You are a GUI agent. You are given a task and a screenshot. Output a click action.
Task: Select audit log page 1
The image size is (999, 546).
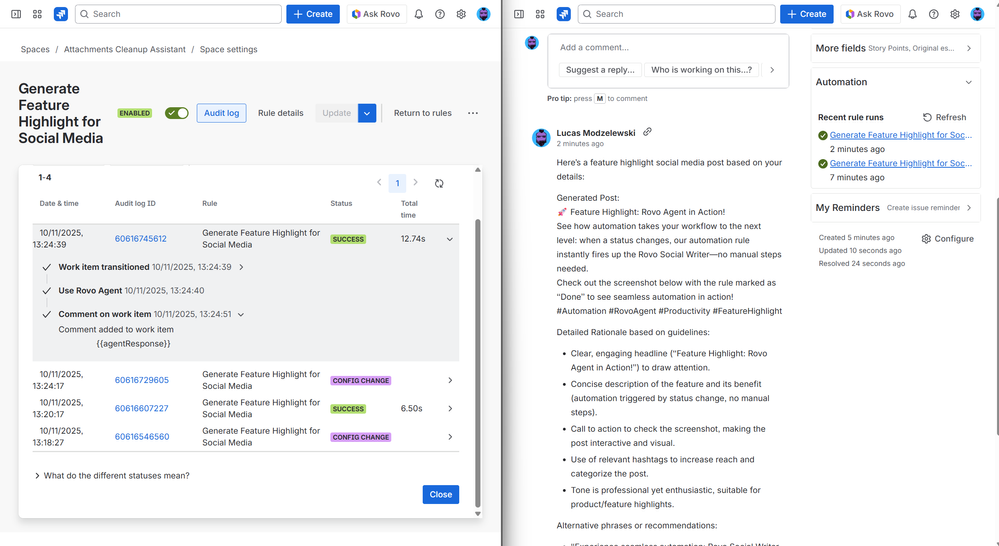click(x=398, y=183)
